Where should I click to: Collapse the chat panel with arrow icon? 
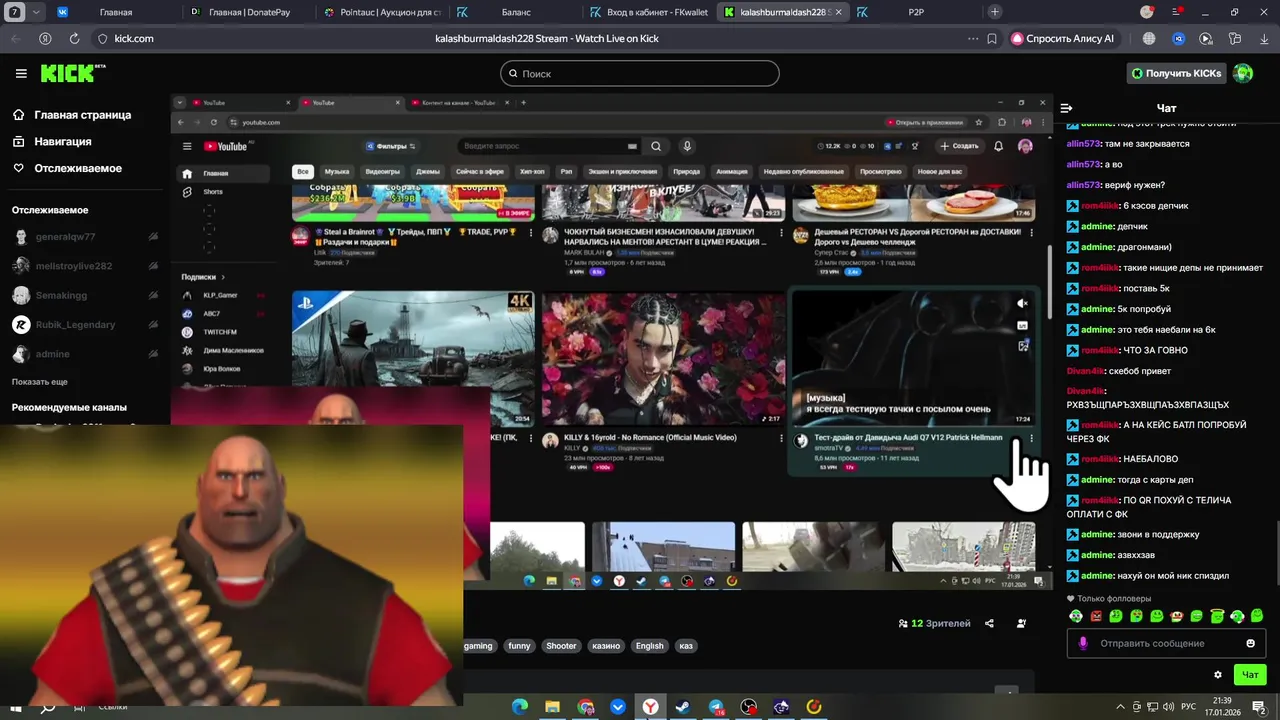coord(1067,108)
